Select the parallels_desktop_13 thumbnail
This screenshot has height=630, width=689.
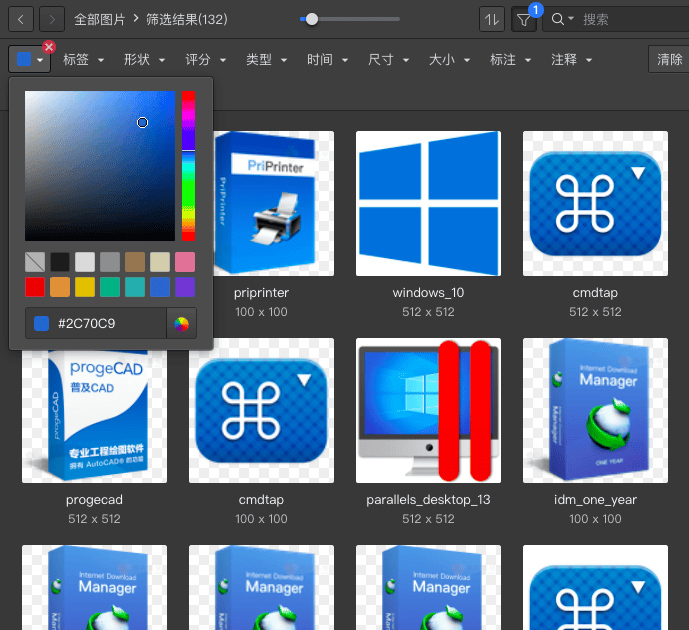point(428,410)
